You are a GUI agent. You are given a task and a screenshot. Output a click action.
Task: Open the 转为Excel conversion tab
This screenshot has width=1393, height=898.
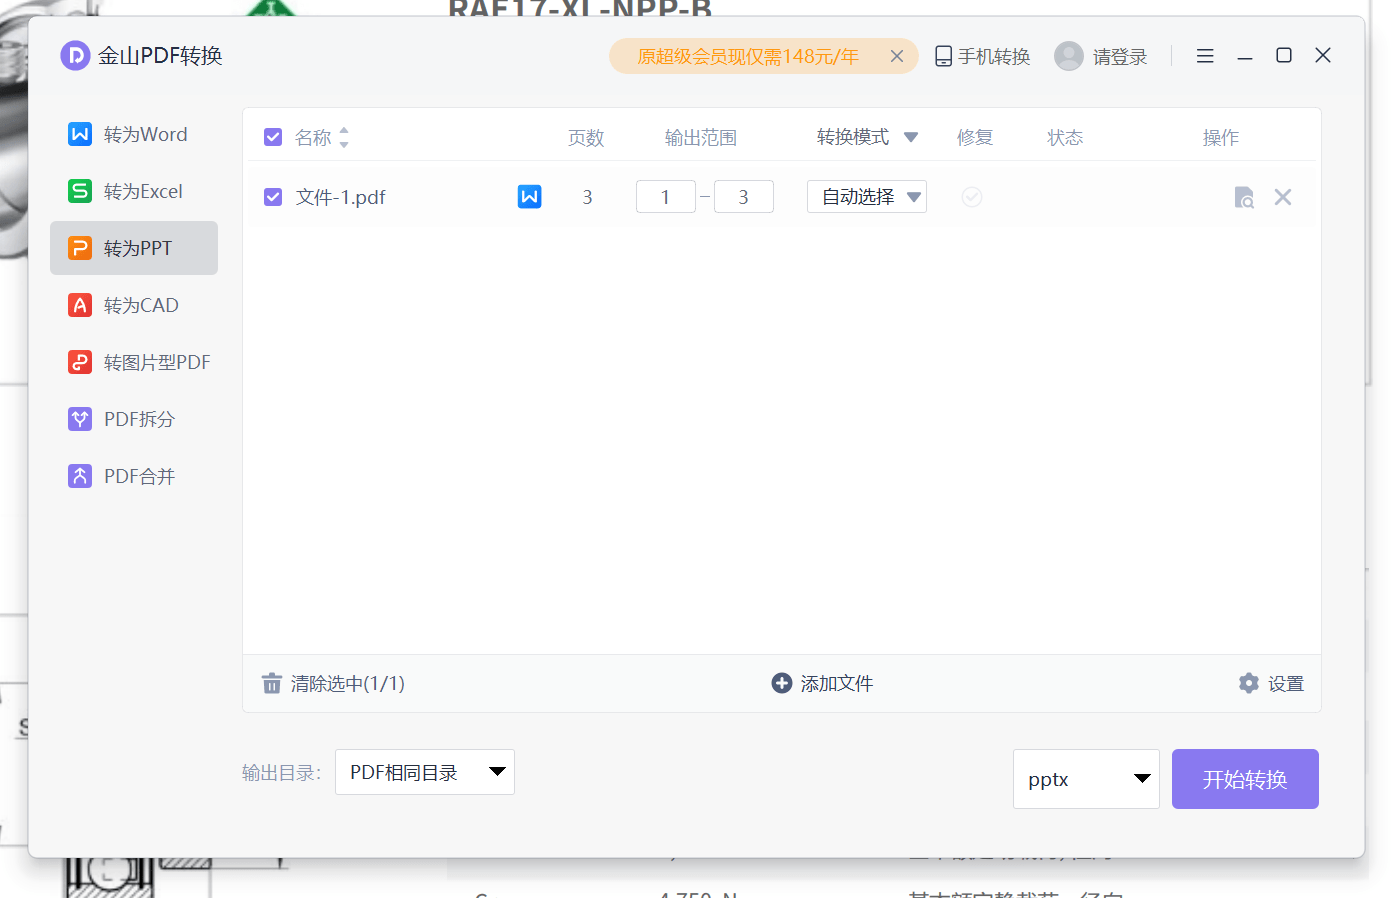point(134,191)
